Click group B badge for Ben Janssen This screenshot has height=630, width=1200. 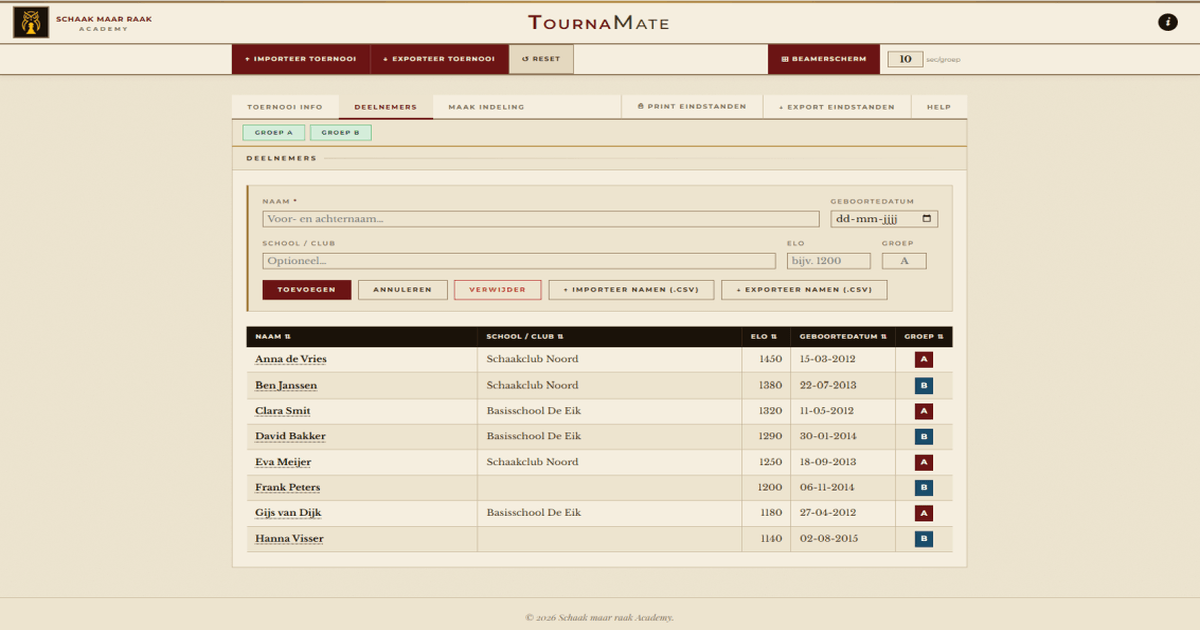coord(924,386)
